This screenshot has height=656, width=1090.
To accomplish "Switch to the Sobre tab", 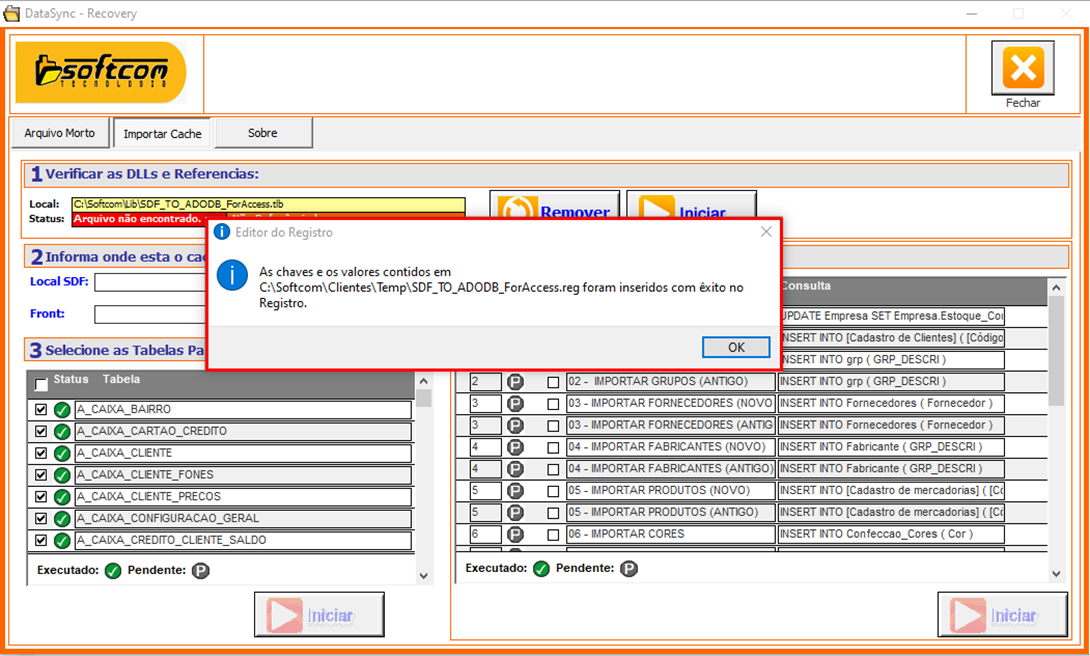I will click(263, 133).
